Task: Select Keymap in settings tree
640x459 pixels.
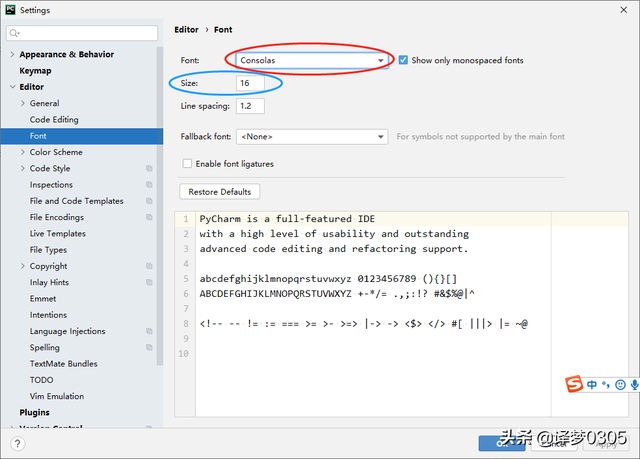Action: [36, 71]
